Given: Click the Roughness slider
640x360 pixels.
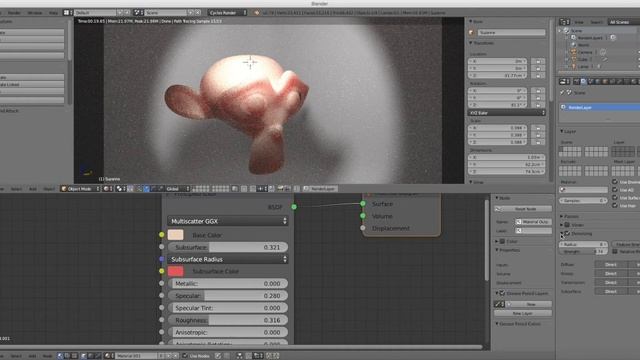Looking at the screenshot, I should click(228, 320).
